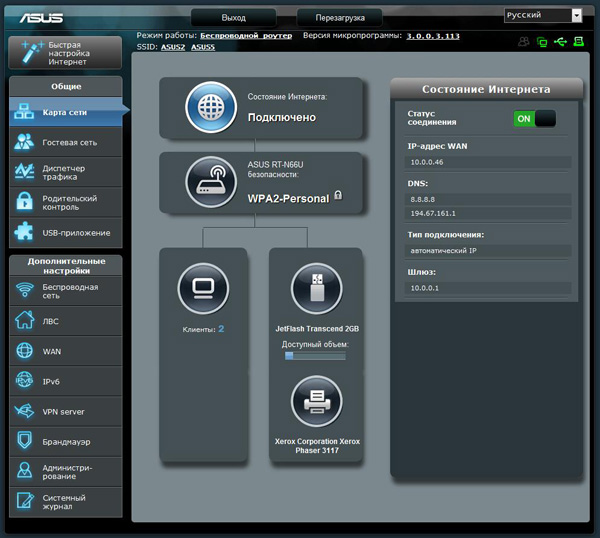Click the Гостевая сеть guest users icon
Screen dimensions: 600x538
coord(24,142)
